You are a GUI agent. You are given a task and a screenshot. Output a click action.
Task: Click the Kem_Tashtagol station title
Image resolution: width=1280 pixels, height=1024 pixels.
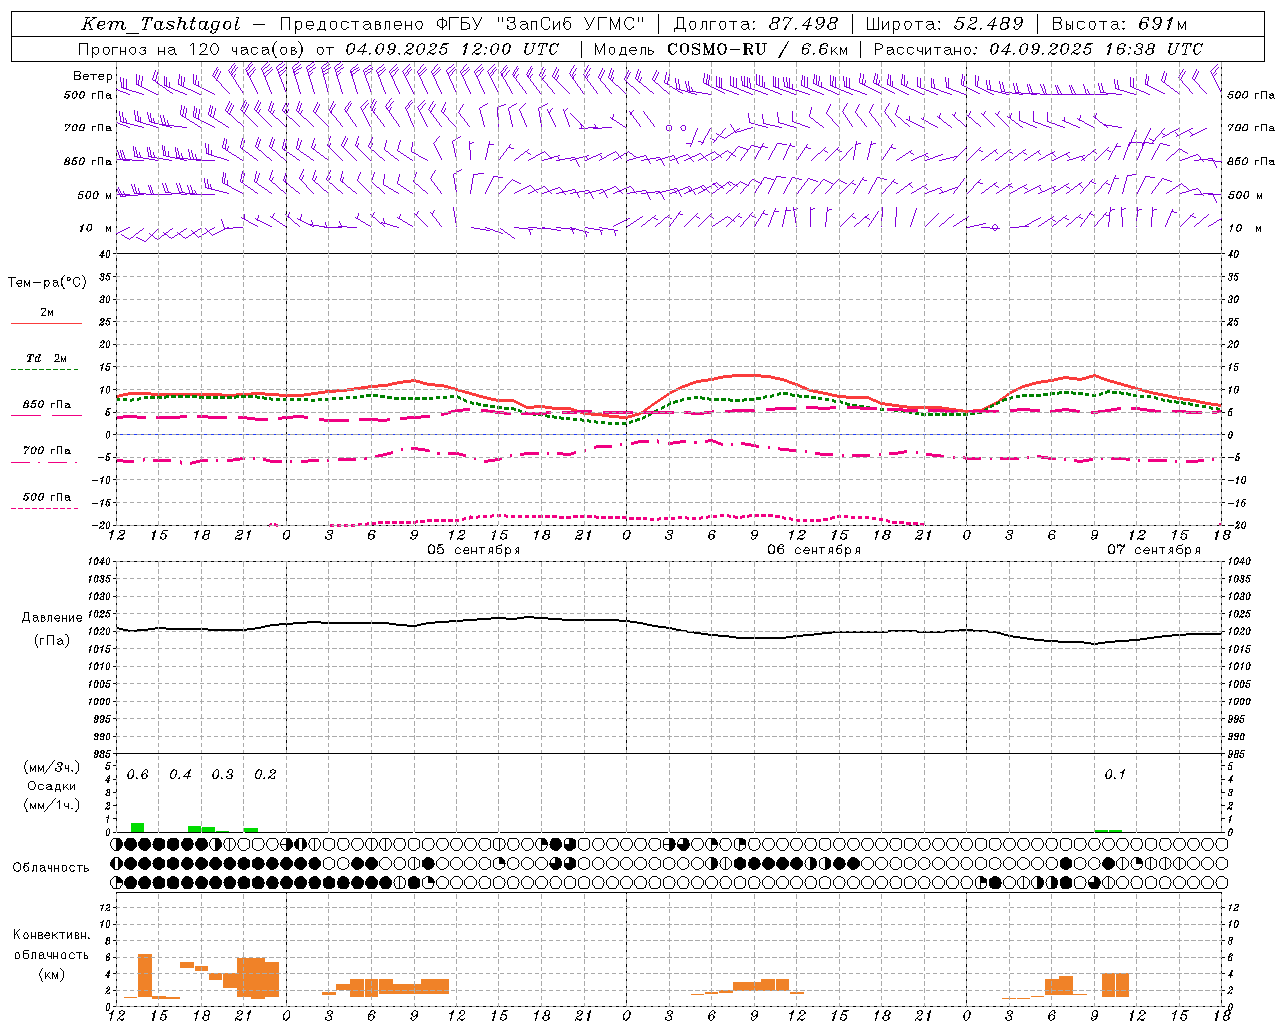pyautogui.click(x=161, y=24)
